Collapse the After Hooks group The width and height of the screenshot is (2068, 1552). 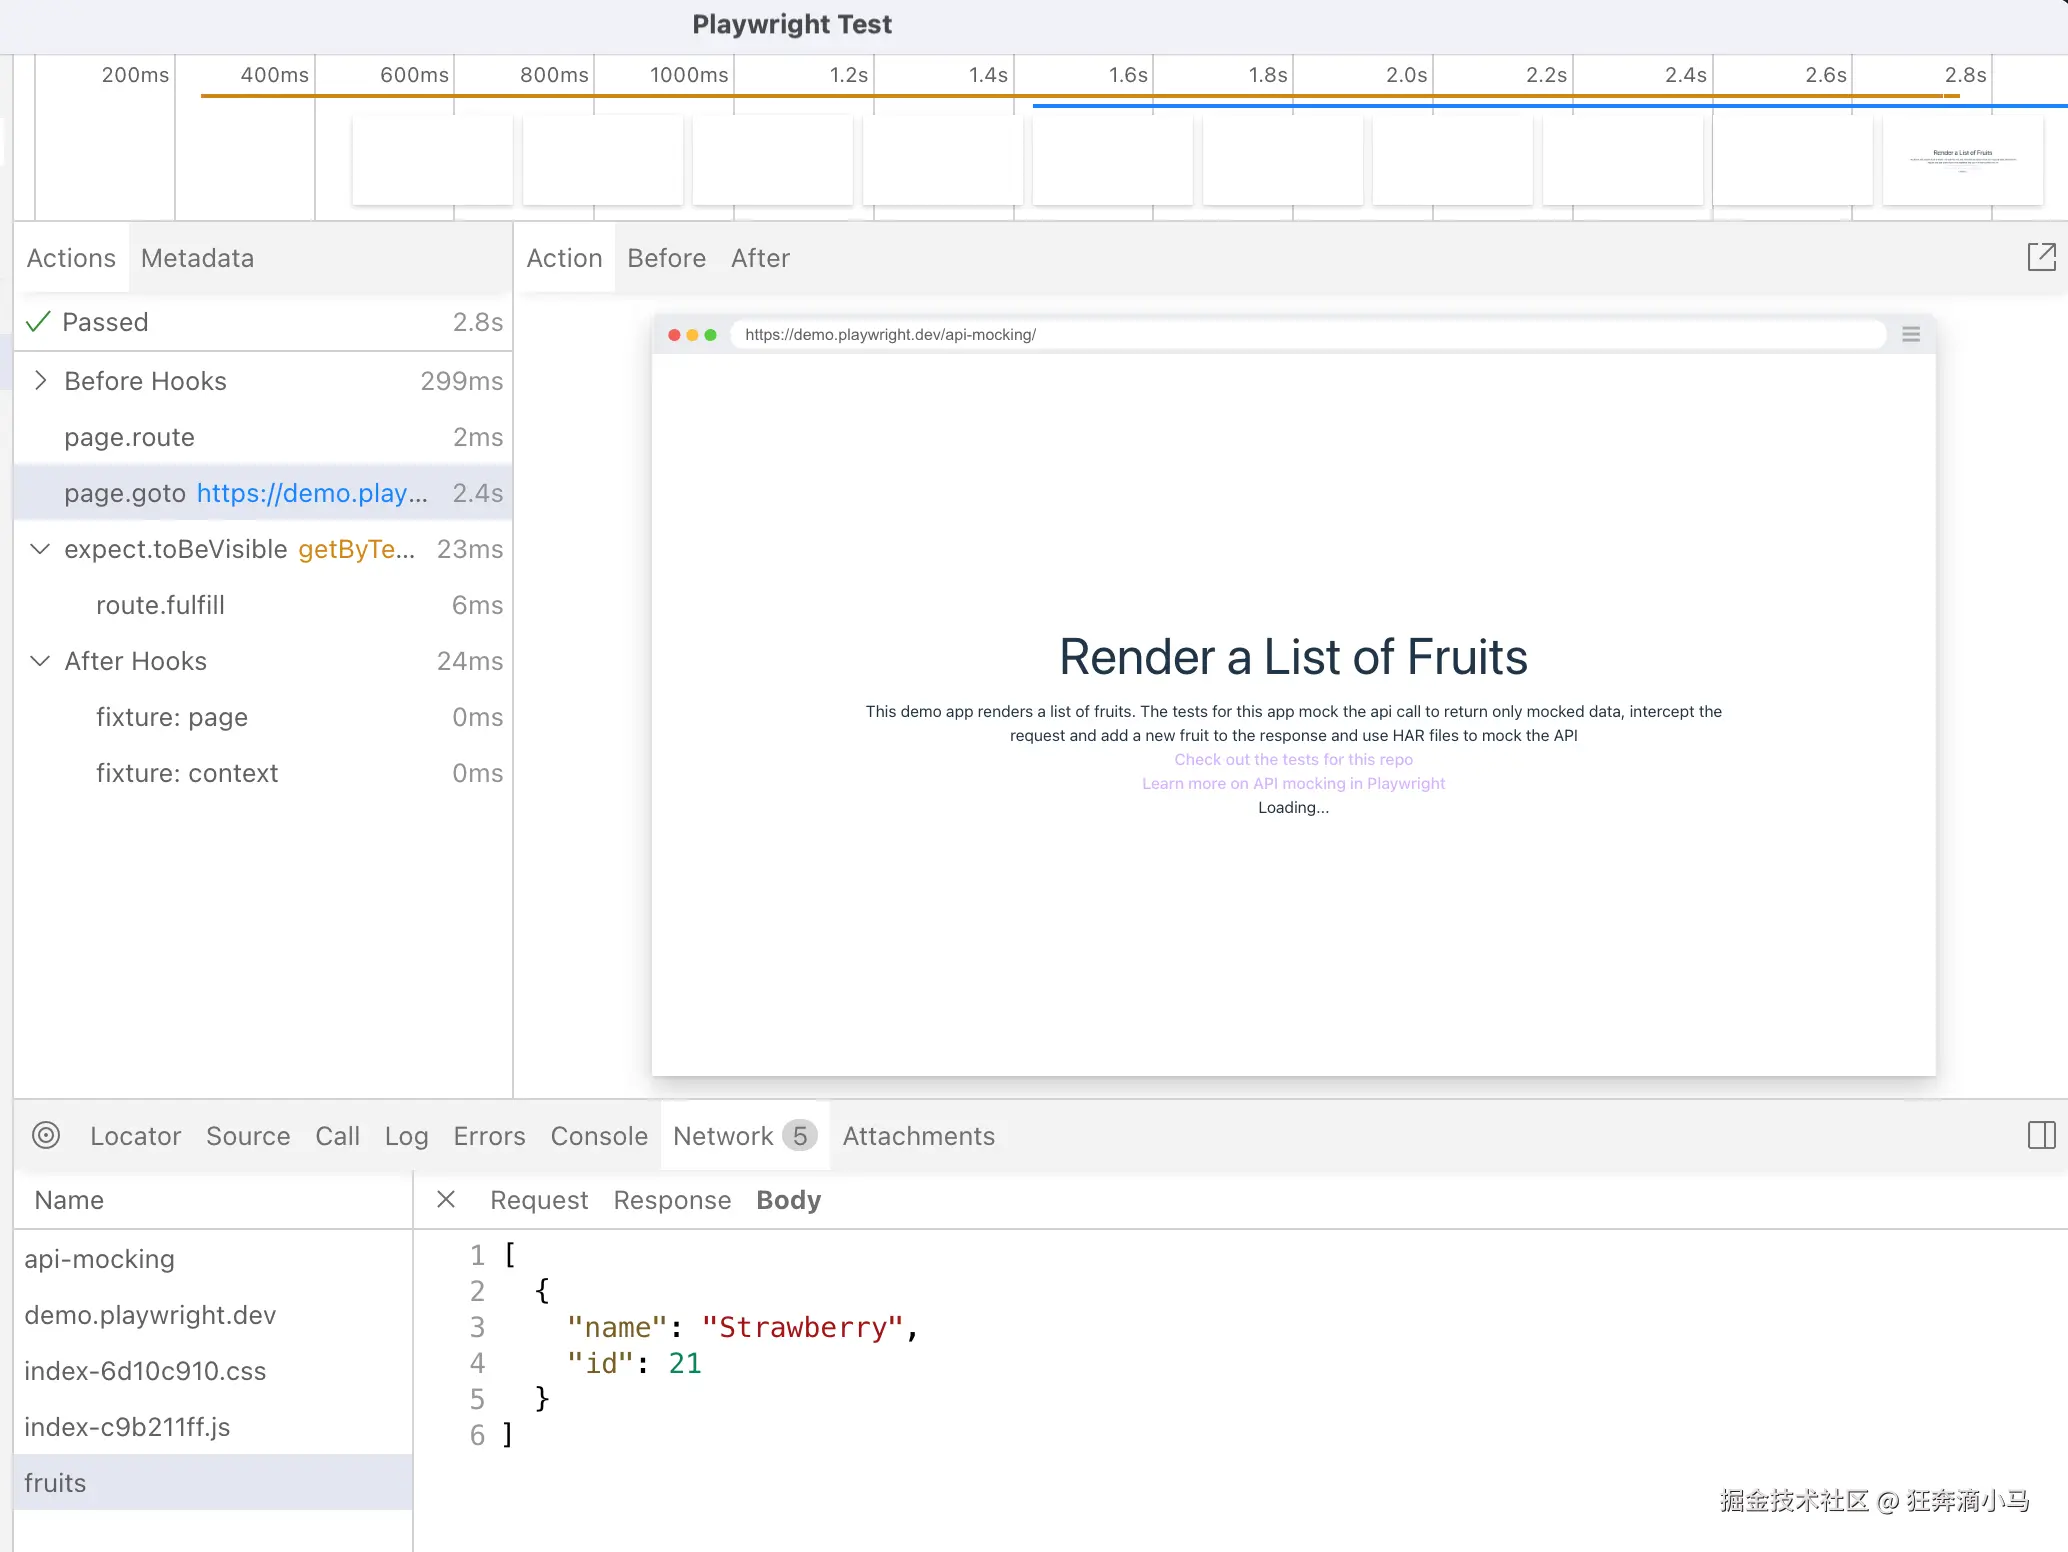click(40, 661)
